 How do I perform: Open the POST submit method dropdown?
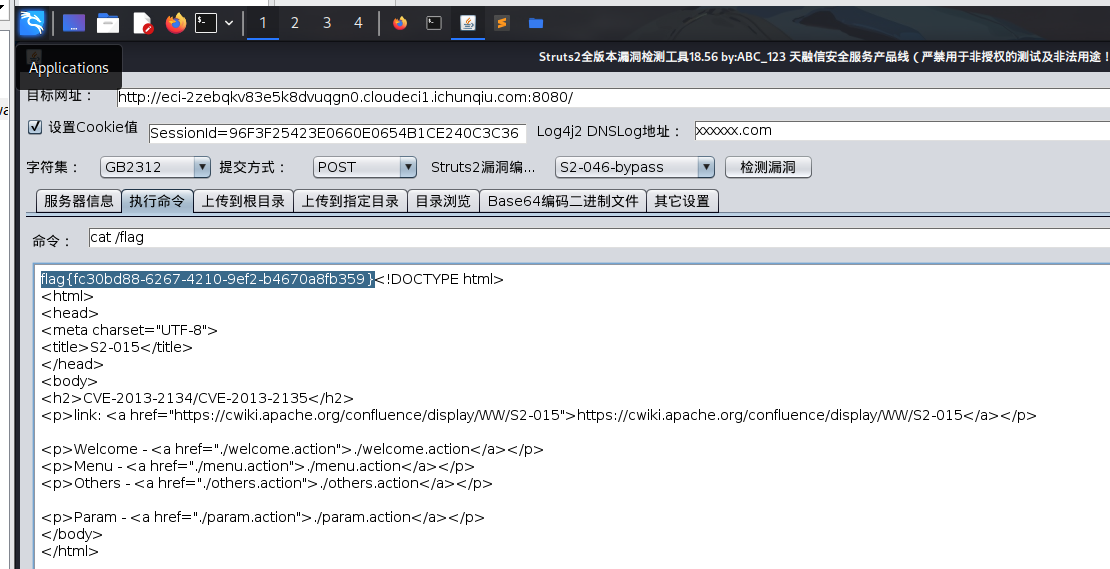[x=365, y=167]
